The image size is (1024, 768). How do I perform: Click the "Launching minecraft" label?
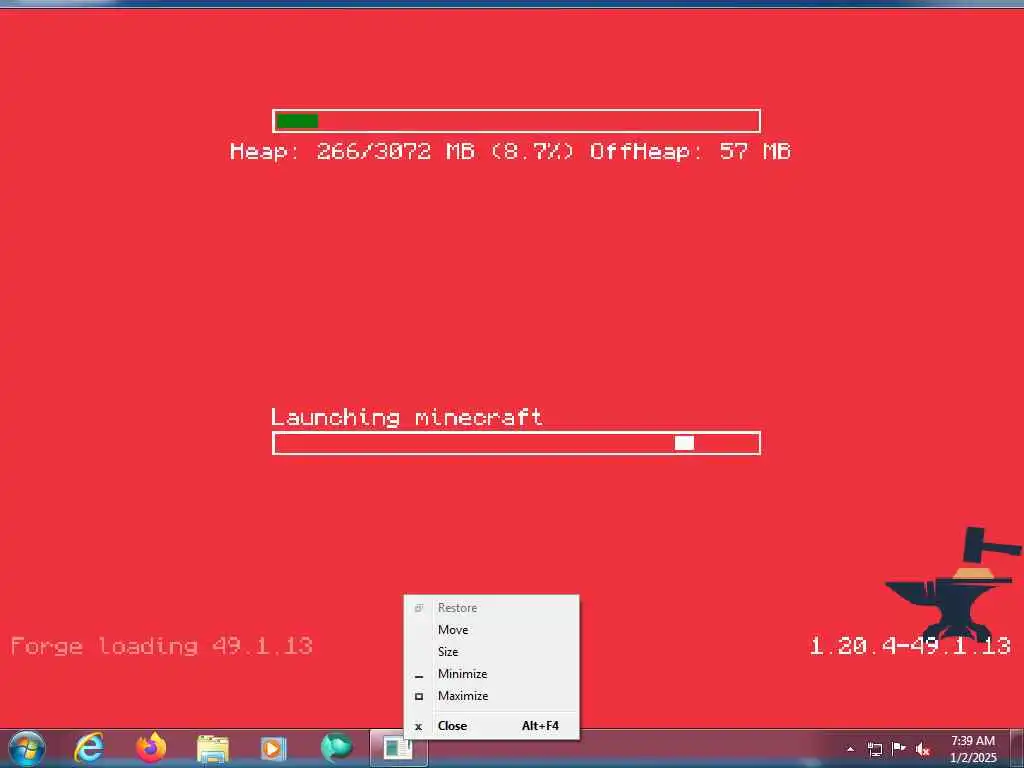click(x=407, y=417)
